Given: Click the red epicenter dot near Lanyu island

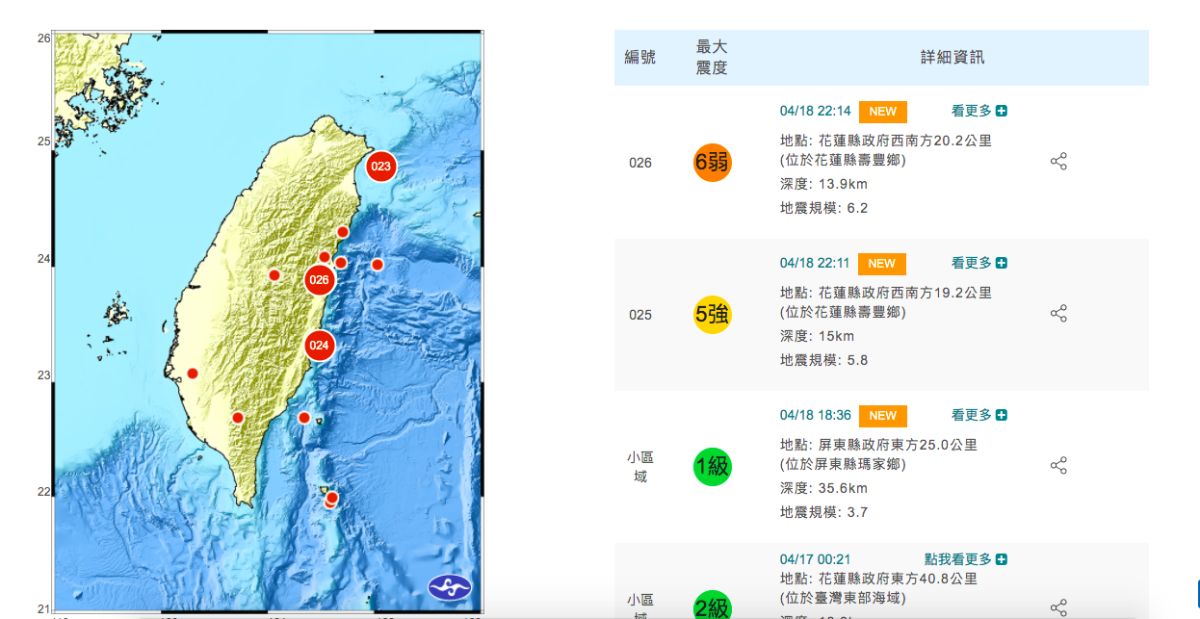Looking at the screenshot, I should [x=332, y=497].
